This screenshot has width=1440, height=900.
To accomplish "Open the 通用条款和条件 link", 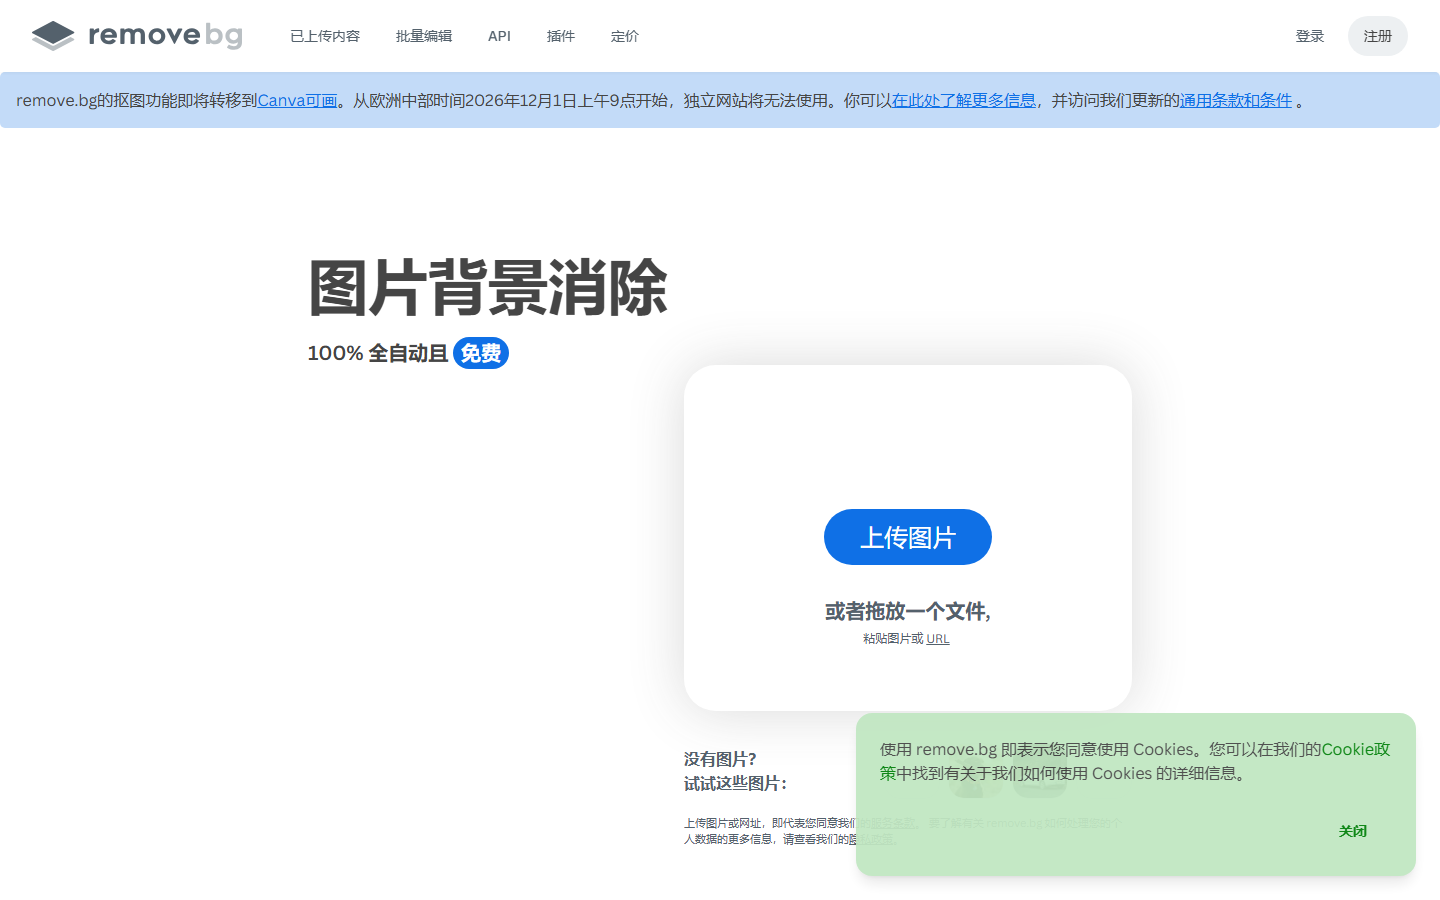I will pyautogui.click(x=1236, y=100).
